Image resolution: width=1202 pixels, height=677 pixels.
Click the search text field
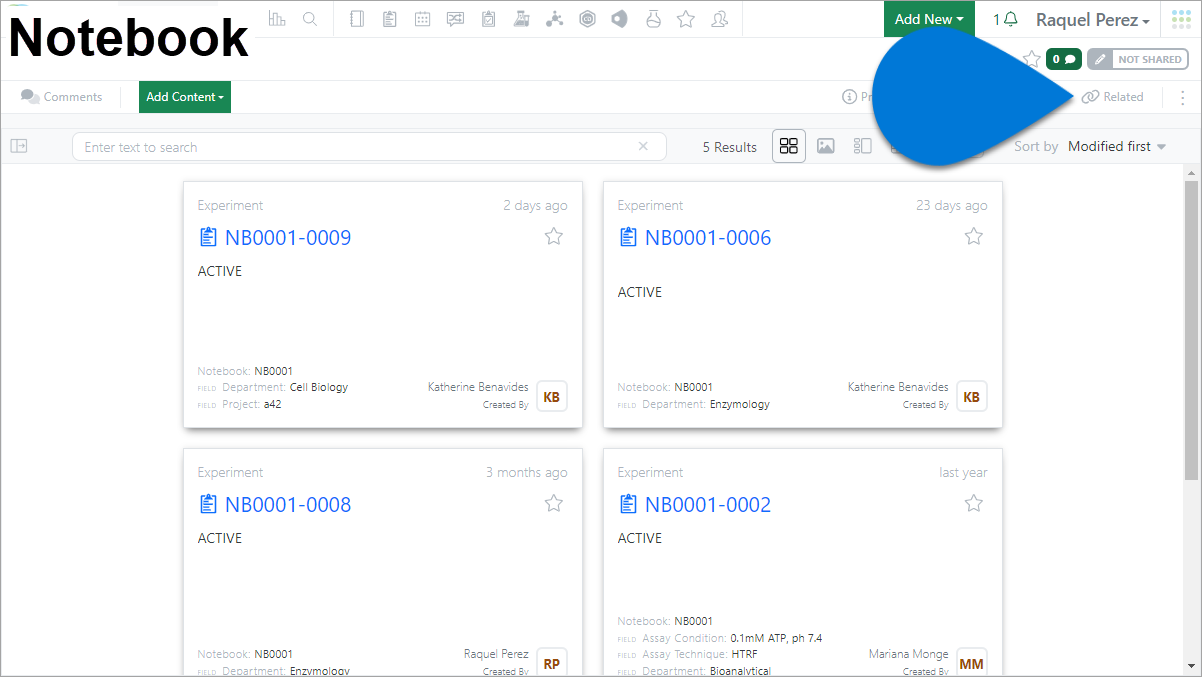[369, 146]
